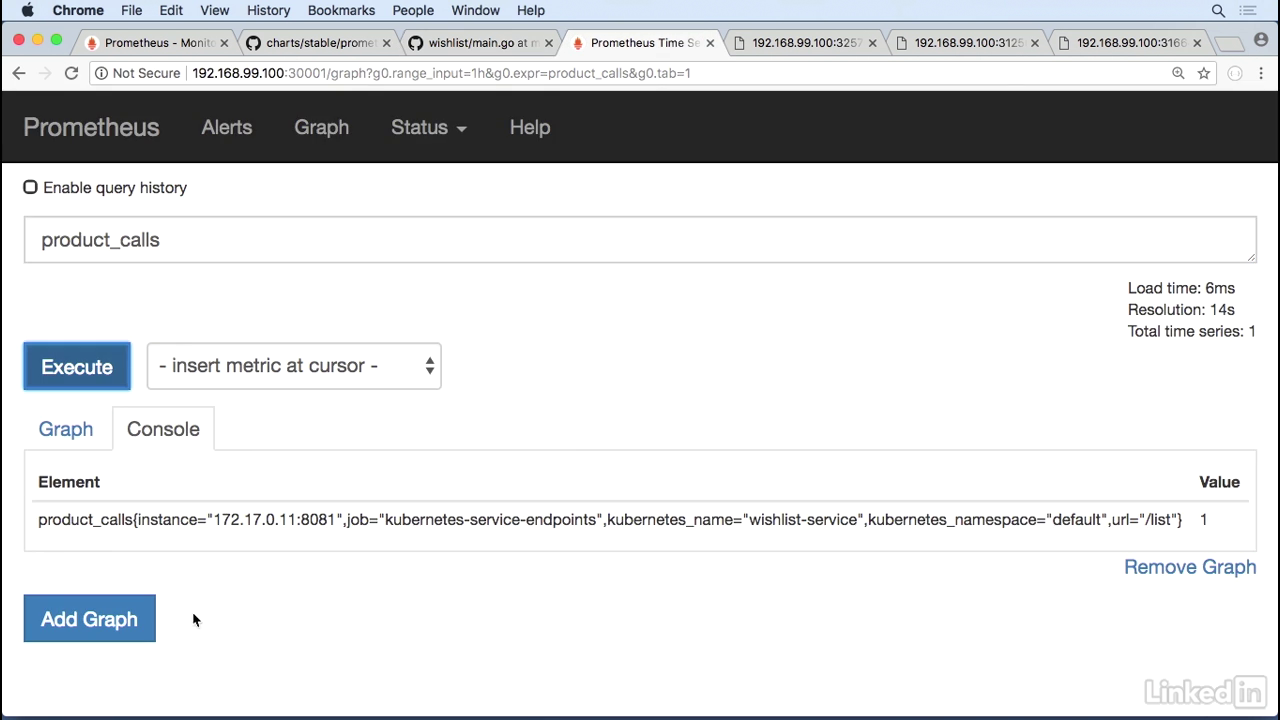1280x720 pixels.
Task: Click the Not Secure info icon
Action: click(x=100, y=73)
